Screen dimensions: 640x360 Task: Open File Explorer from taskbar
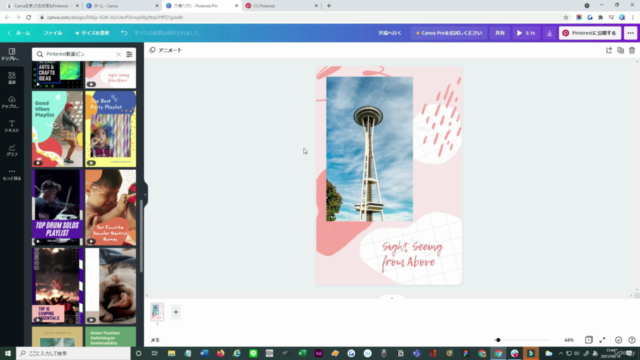(x=171, y=353)
